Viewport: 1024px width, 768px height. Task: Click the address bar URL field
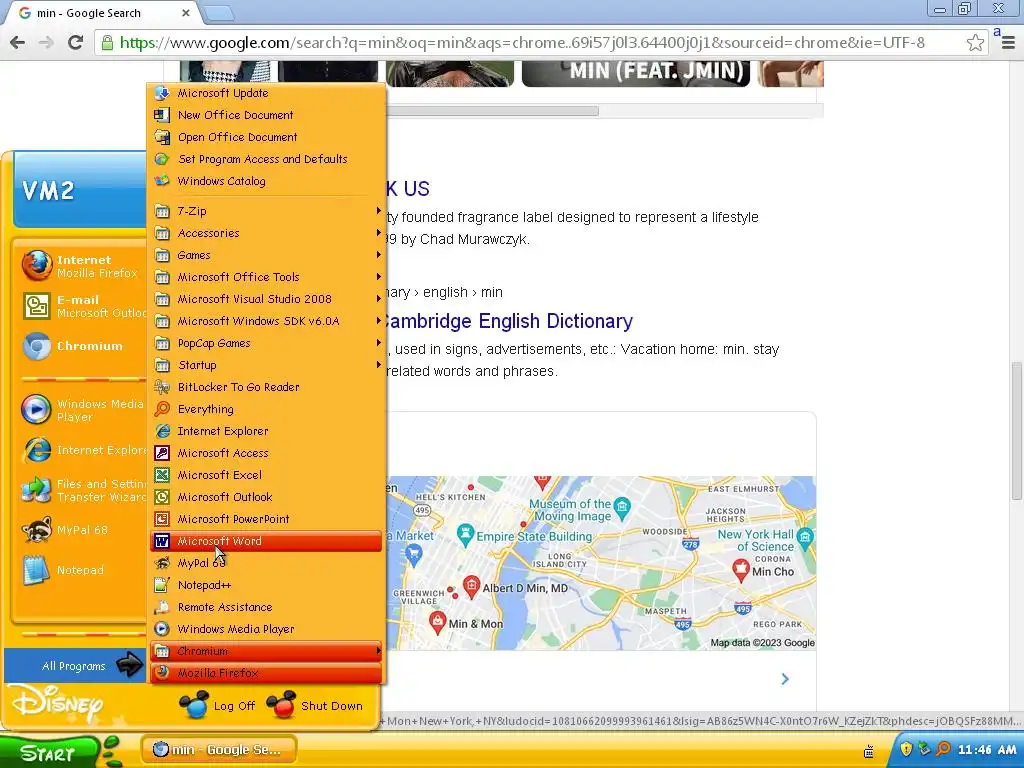tap(522, 43)
